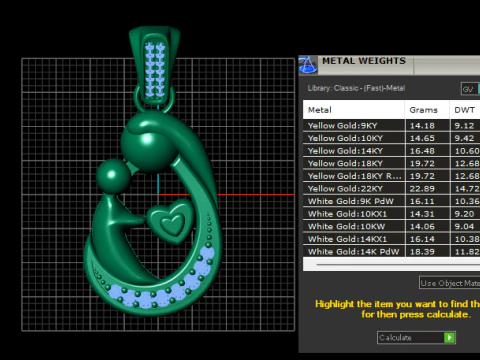Click the 16.14 grams value

point(422,239)
